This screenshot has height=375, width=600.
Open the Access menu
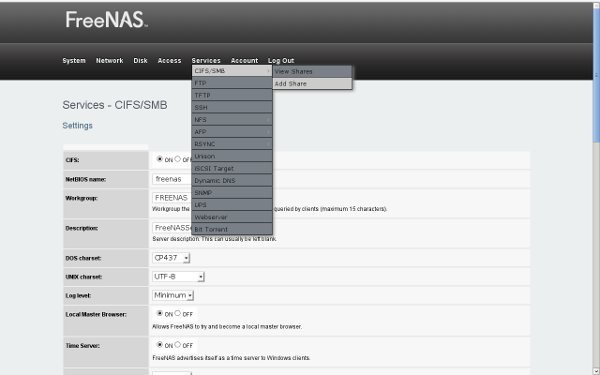[169, 60]
